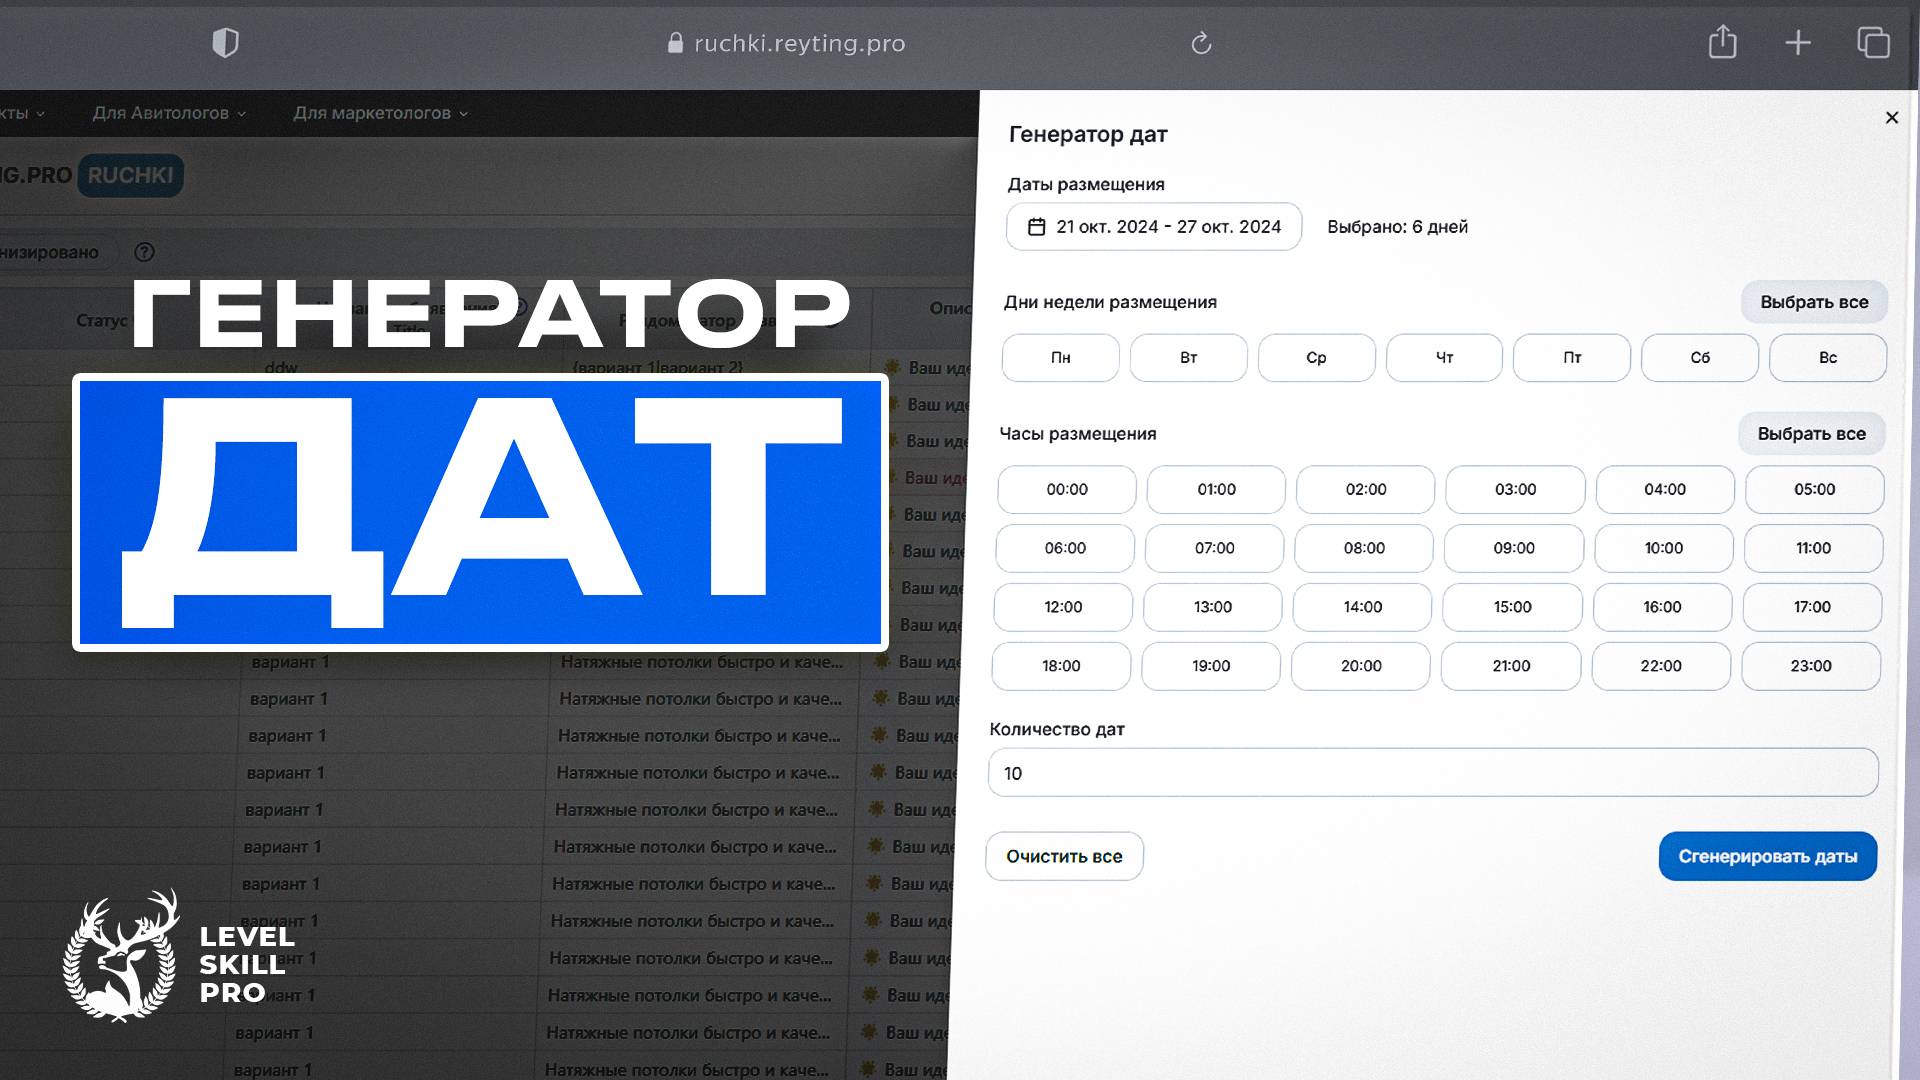1920x1080 pixels.
Task: Click the shield privacy icon in the browser toolbar
Action: click(226, 43)
